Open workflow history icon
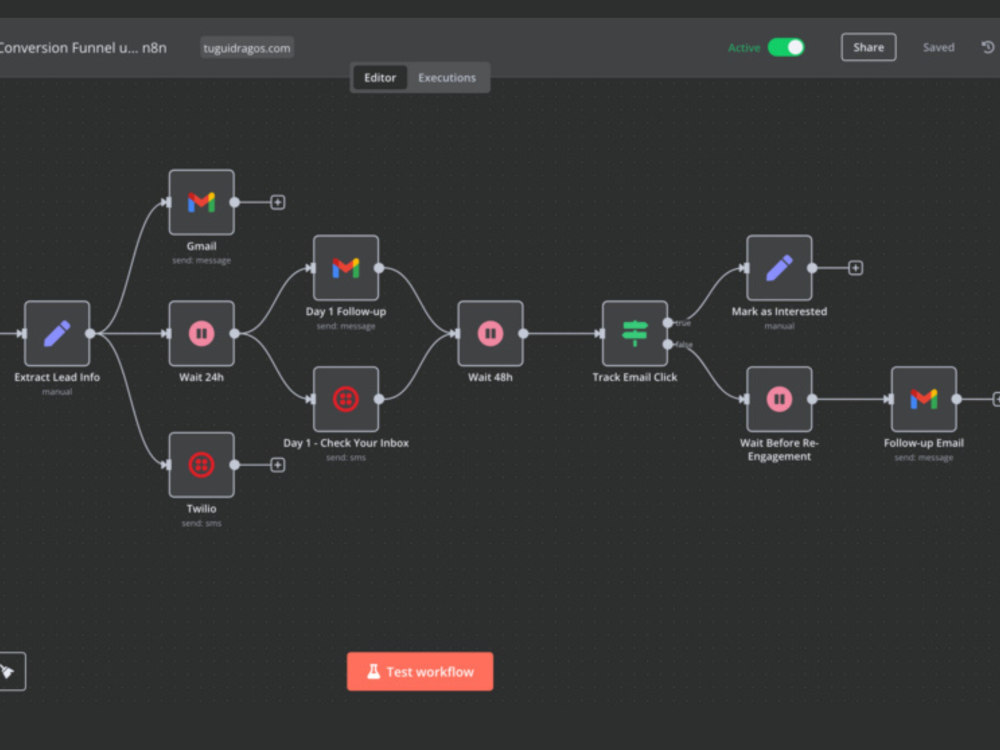1000x750 pixels. point(988,47)
